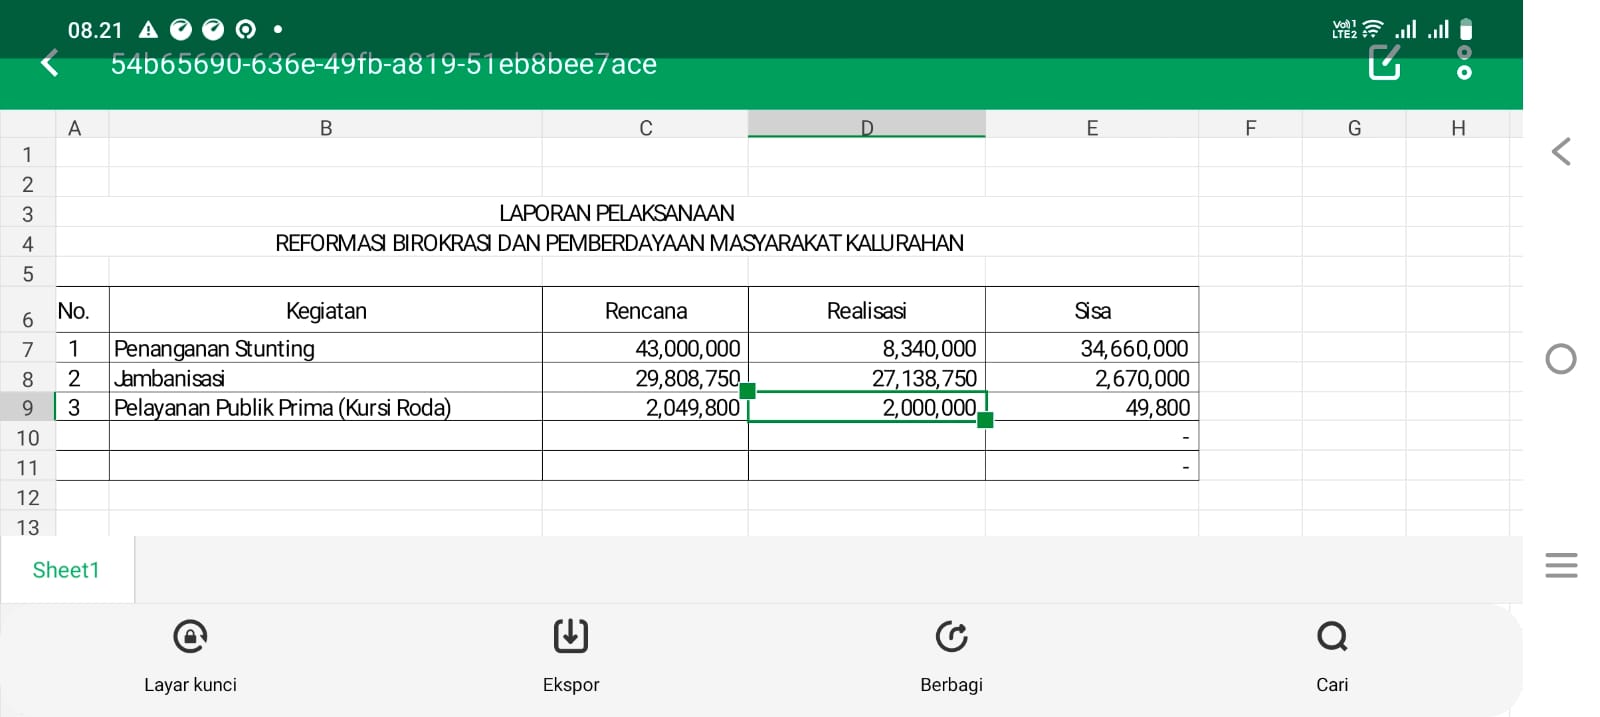
Task: Tap the back arrow beside the file name
Action: point(49,64)
